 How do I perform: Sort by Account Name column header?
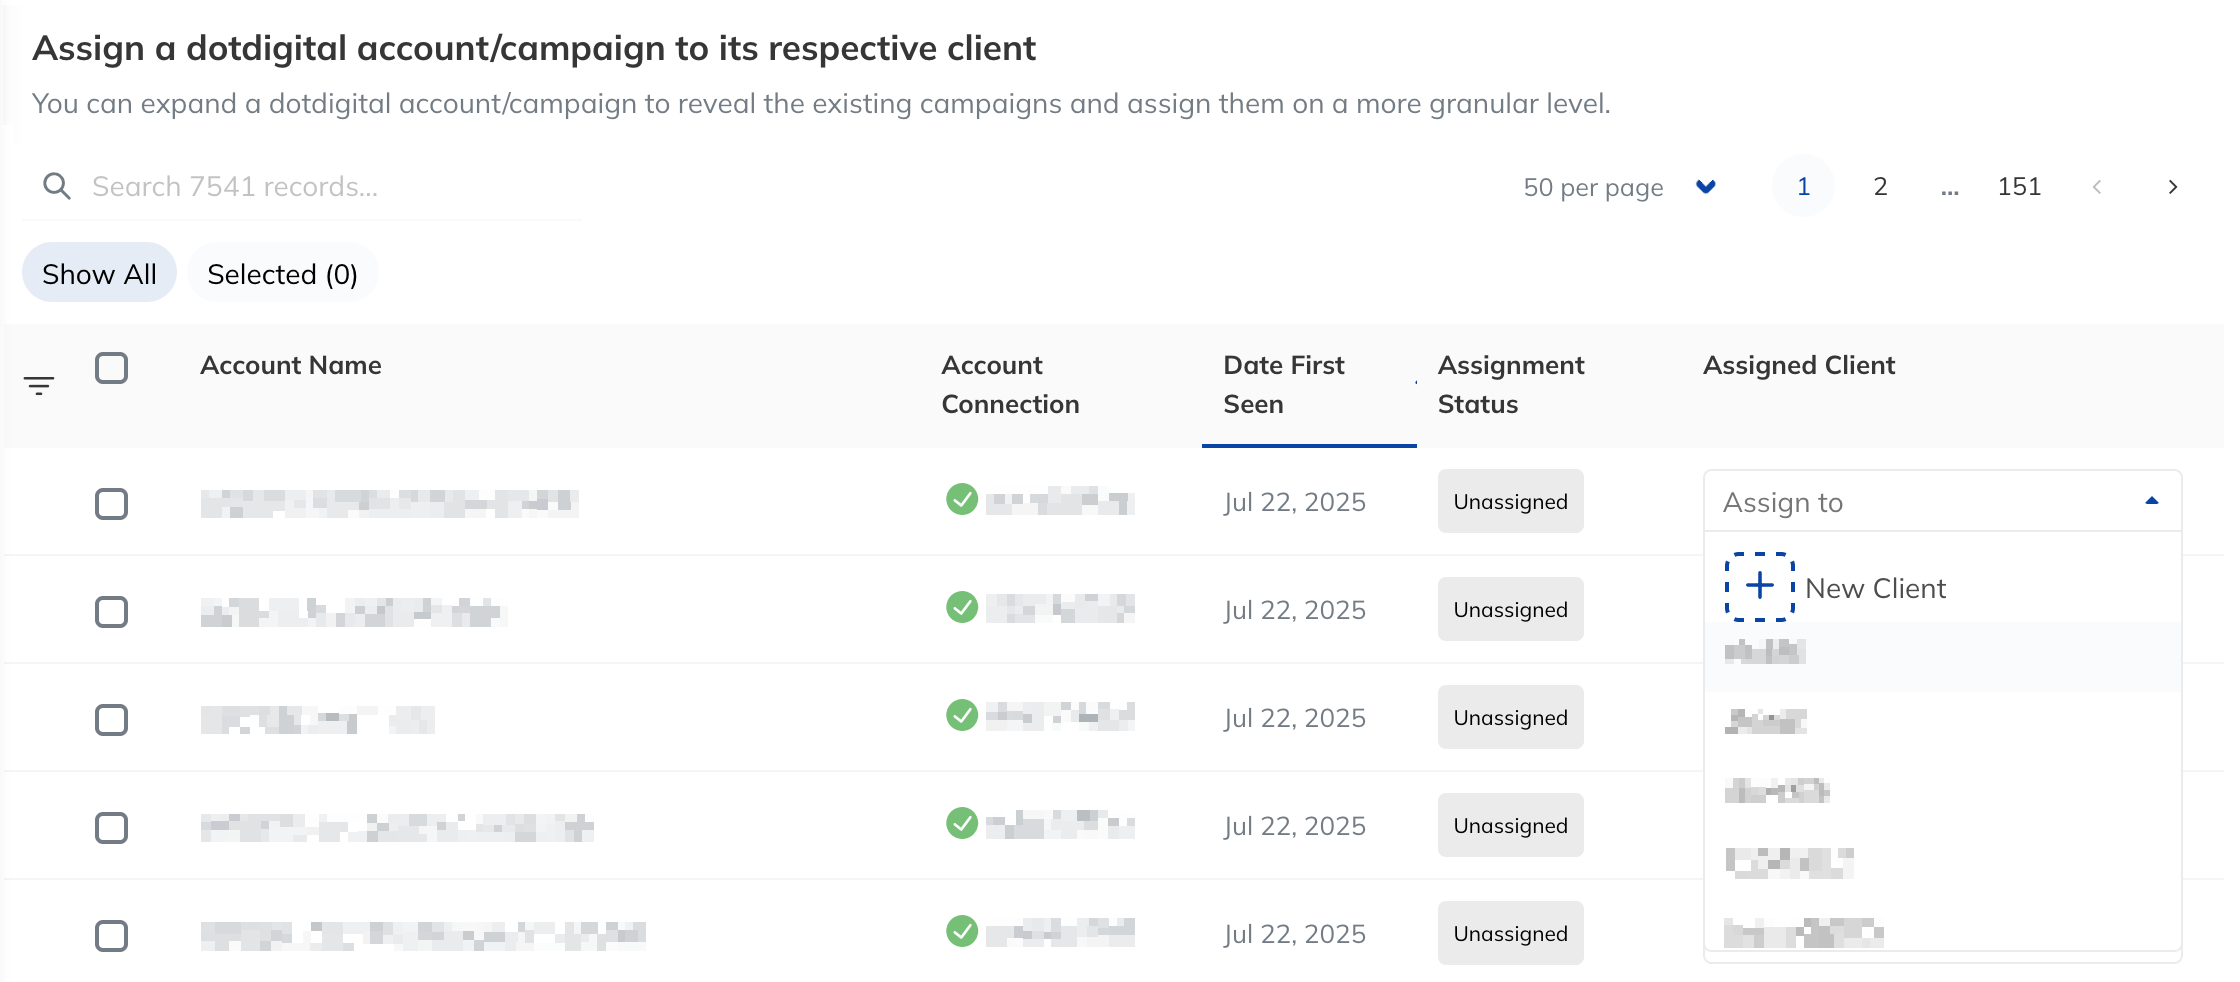tap(291, 365)
